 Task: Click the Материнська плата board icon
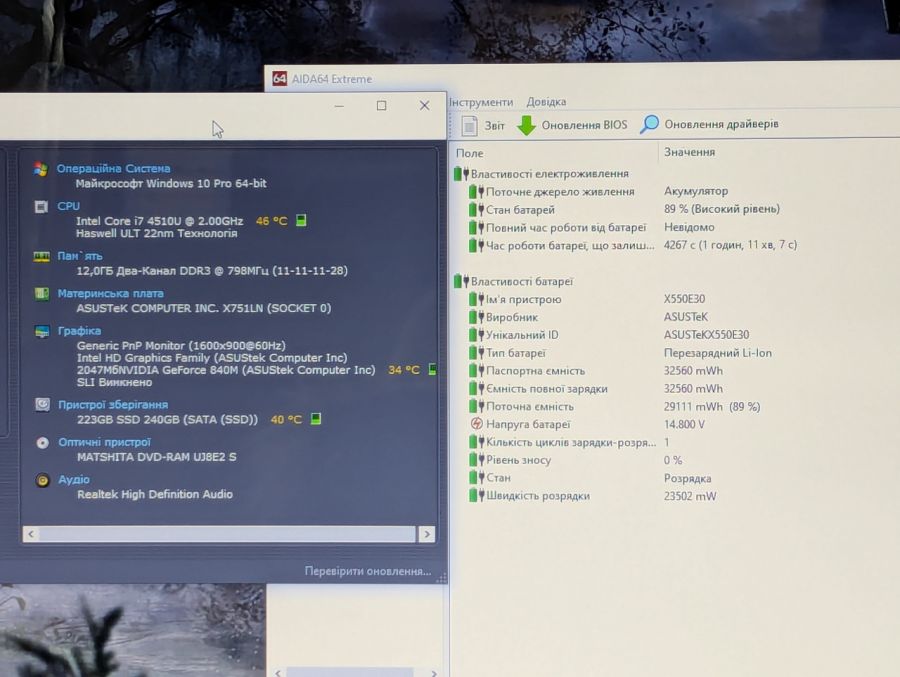point(41,293)
